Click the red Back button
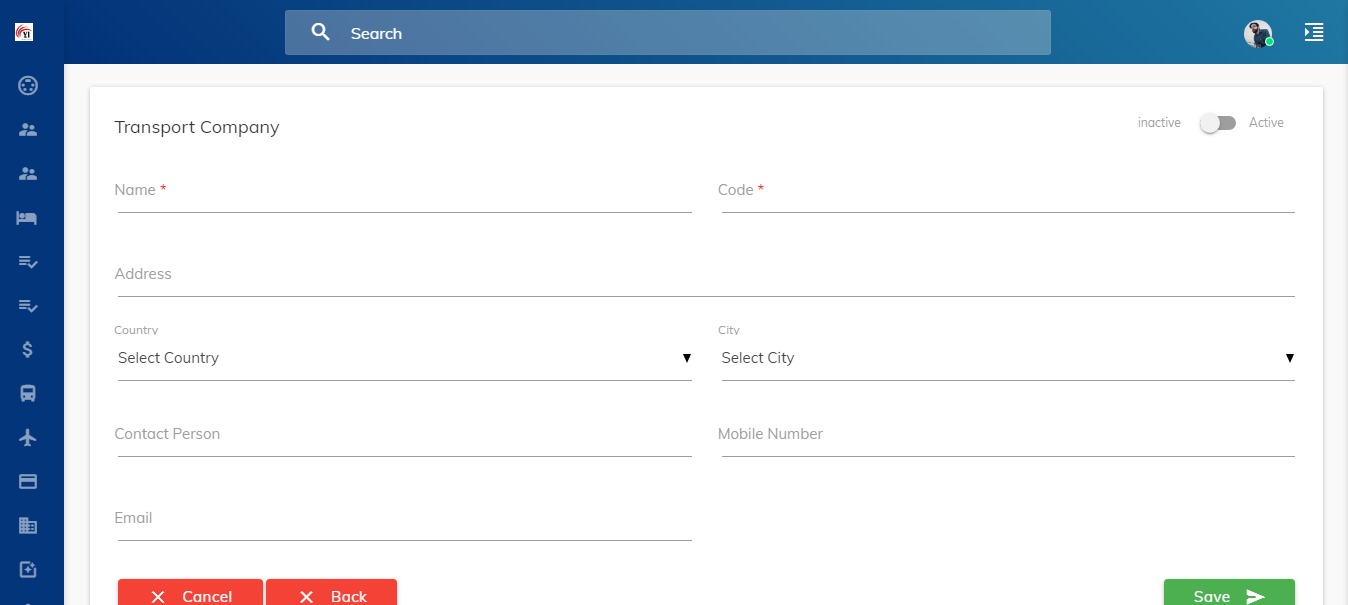 tap(331, 595)
